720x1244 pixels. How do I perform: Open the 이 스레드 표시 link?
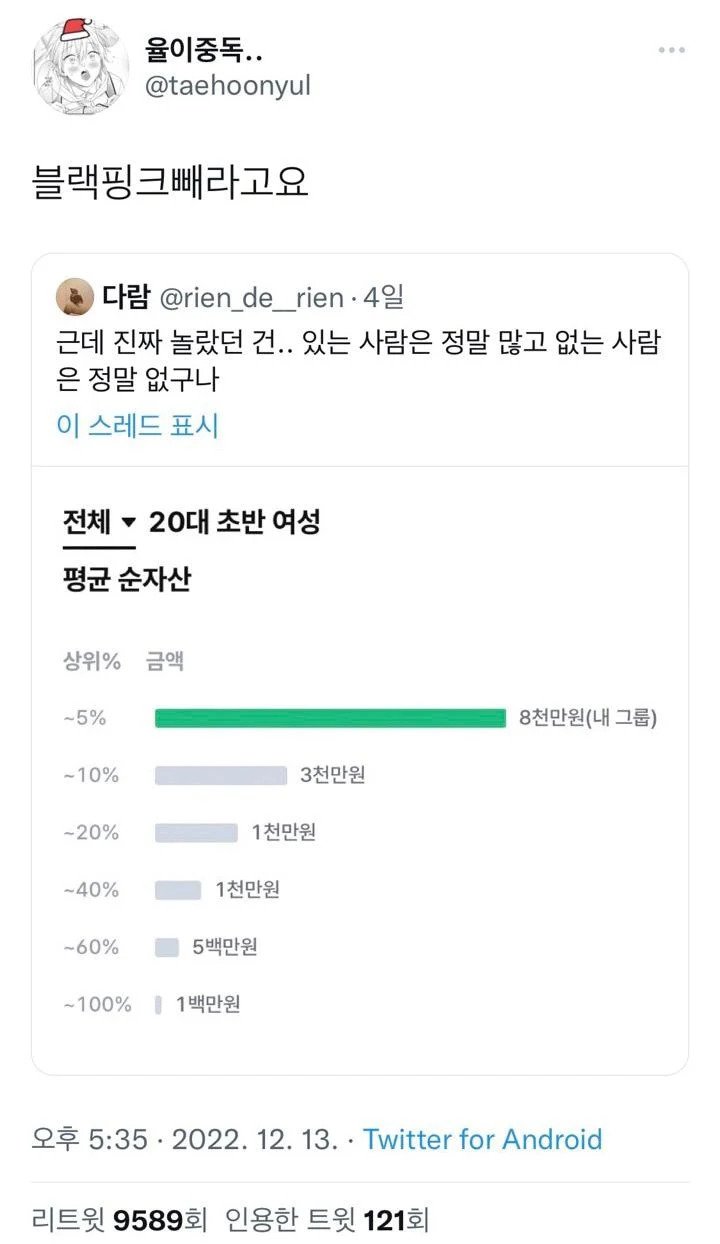pyautogui.click(x=138, y=425)
